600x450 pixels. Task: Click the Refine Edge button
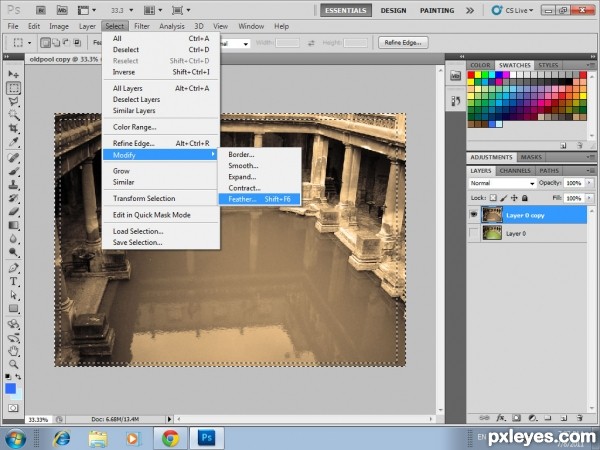pyautogui.click(x=403, y=42)
